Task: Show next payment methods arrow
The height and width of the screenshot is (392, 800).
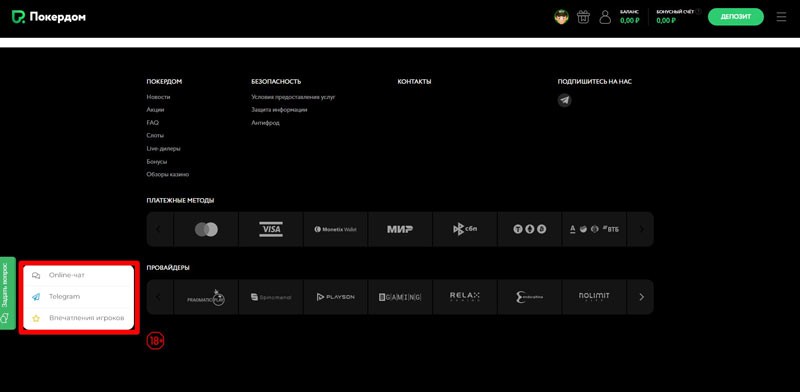Action: coord(641,230)
